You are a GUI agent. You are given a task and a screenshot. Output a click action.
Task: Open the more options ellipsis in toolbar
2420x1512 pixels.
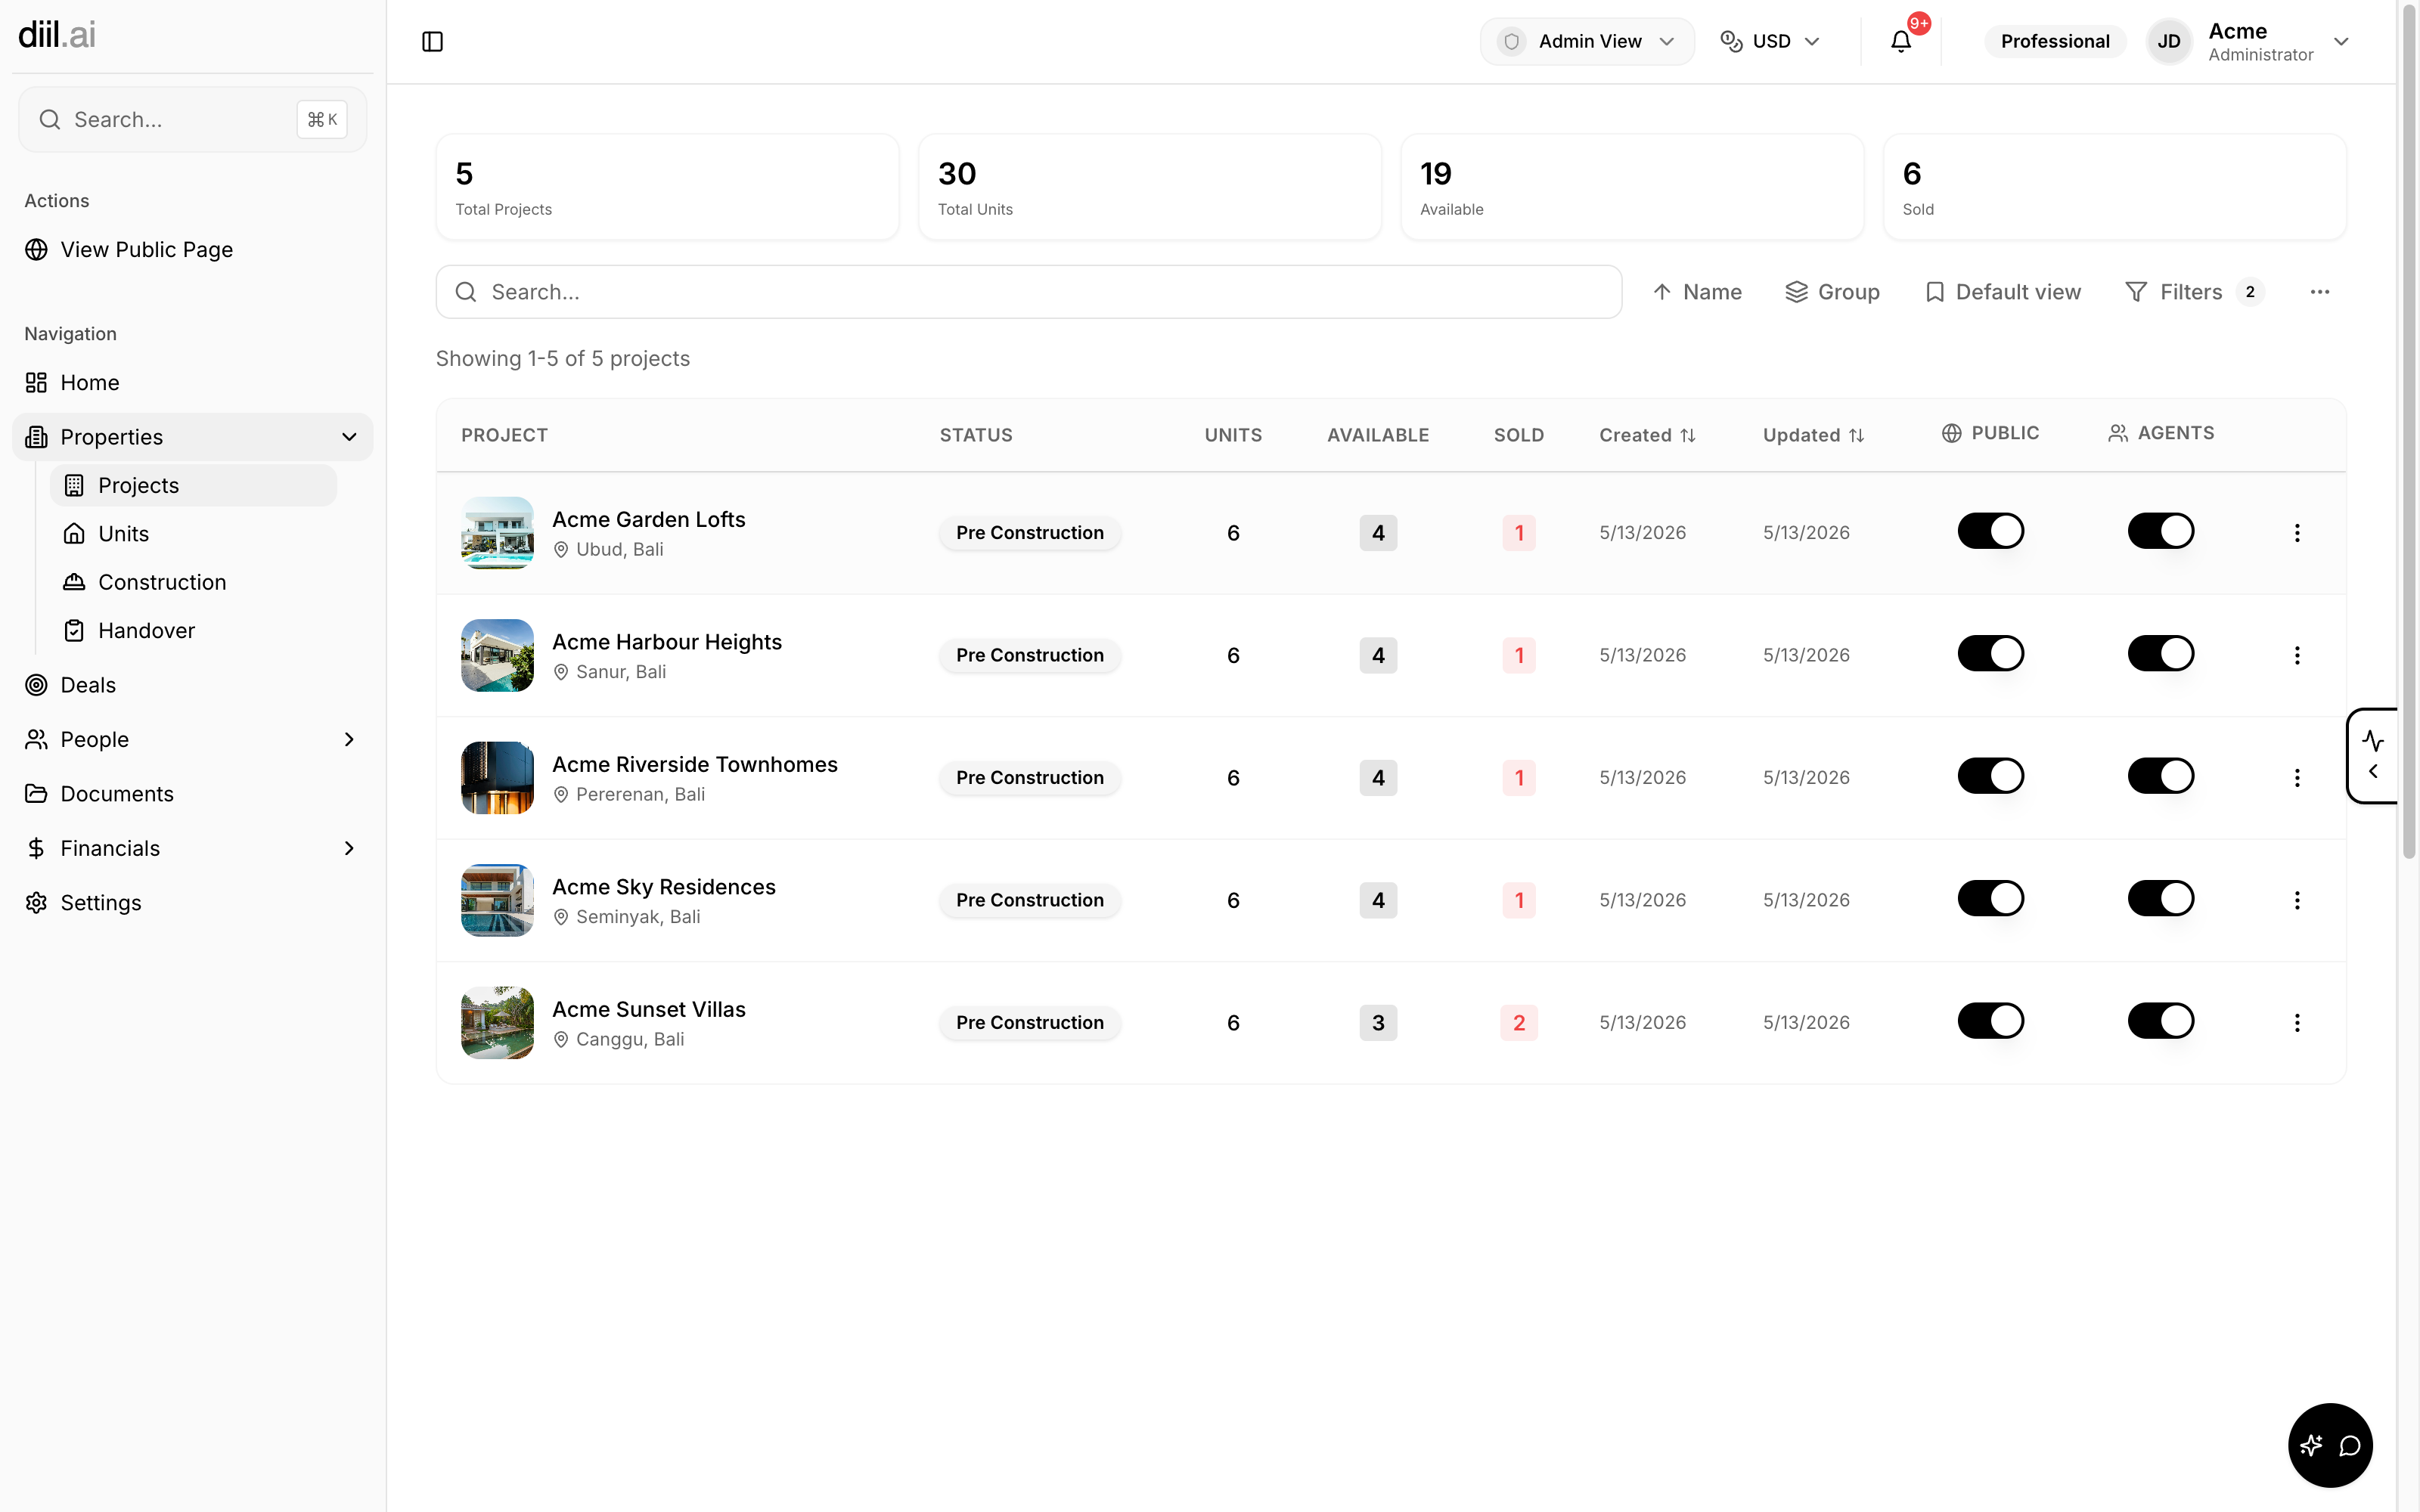click(x=2320, y=292)
